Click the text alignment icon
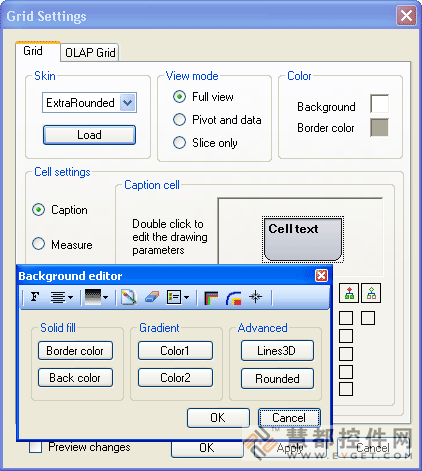Viewport: 422px width, 471px height. (58, 297)
